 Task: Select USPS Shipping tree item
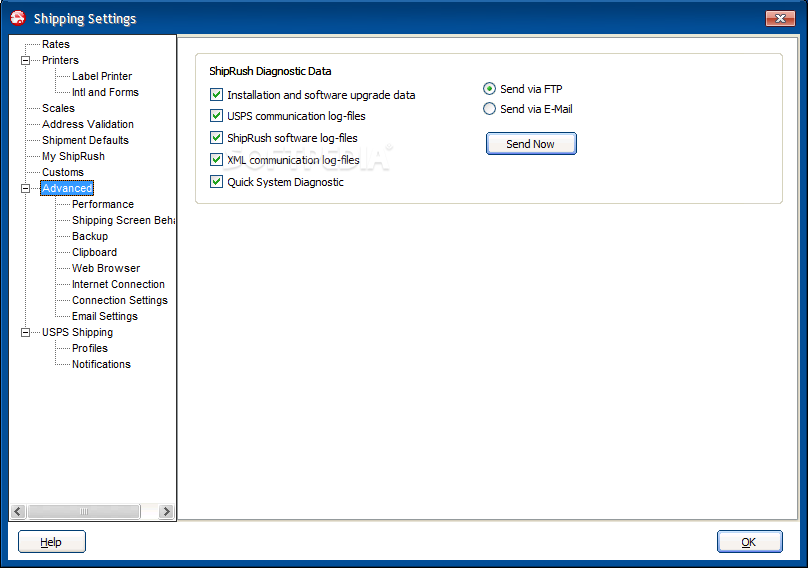[77, 332]
